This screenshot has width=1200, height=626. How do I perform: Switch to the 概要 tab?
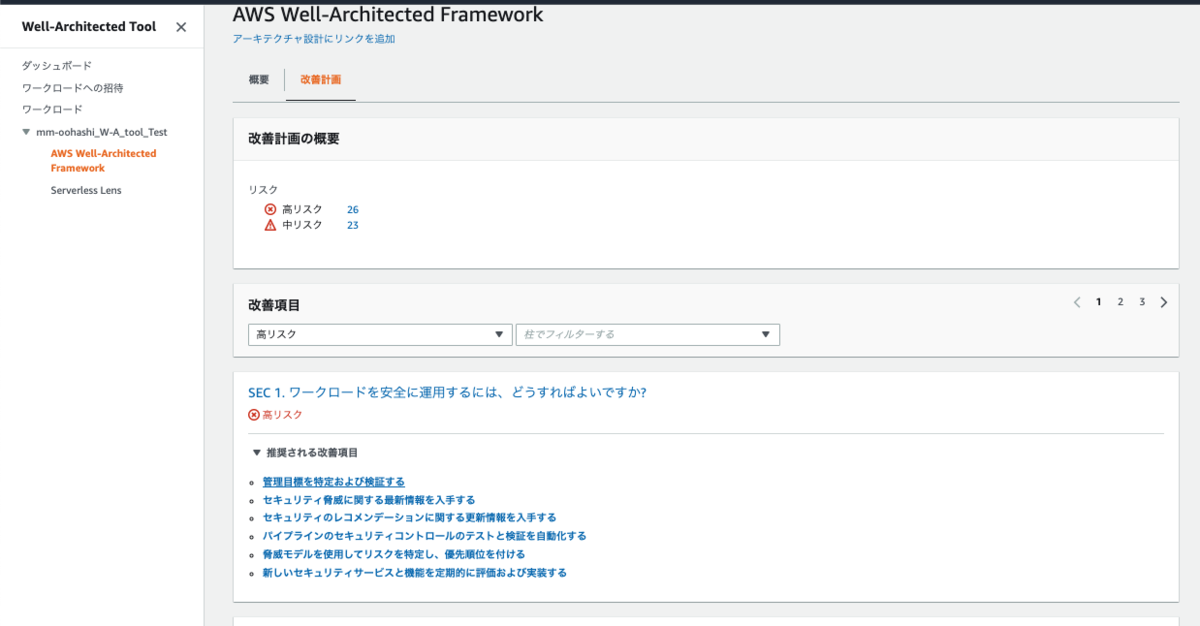(x=259, y=79)
